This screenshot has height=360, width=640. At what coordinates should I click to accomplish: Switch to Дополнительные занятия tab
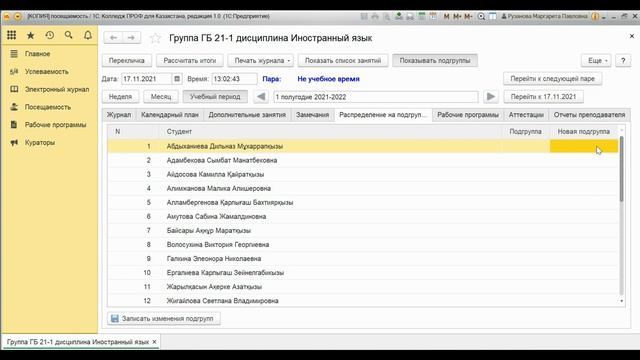click(247, 115)
